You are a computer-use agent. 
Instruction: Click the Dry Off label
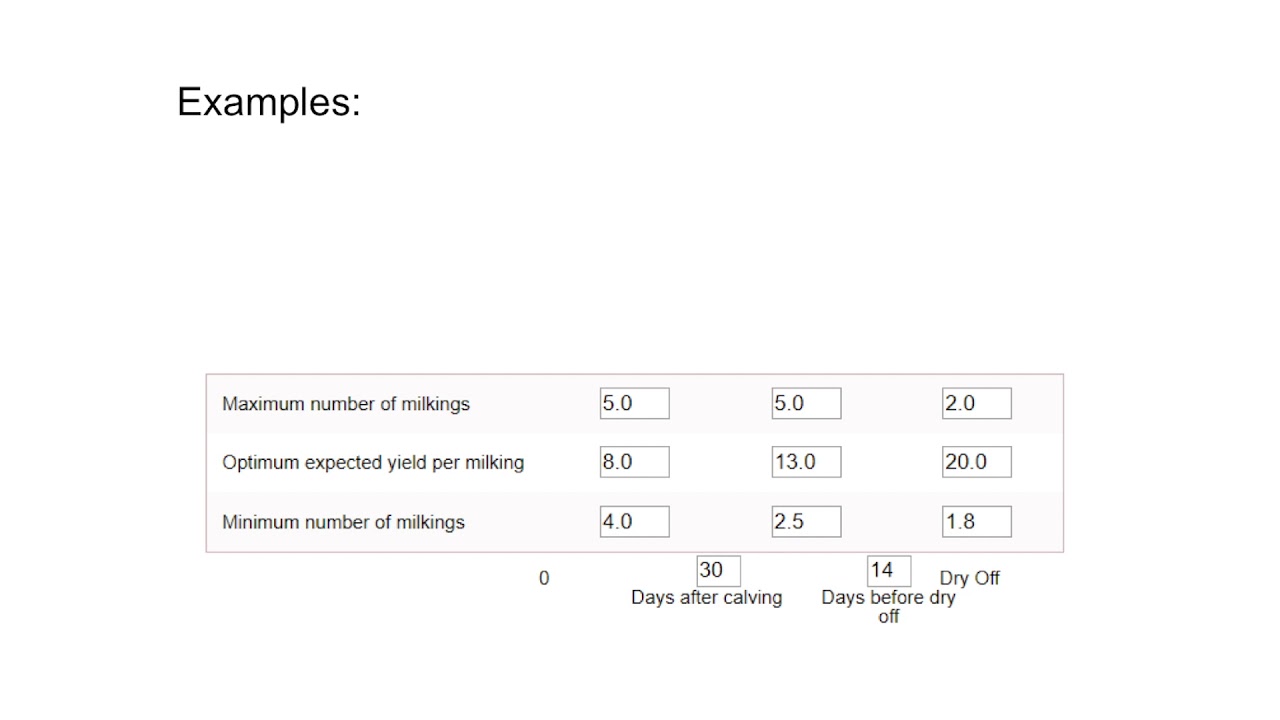(x=969, y=578)
